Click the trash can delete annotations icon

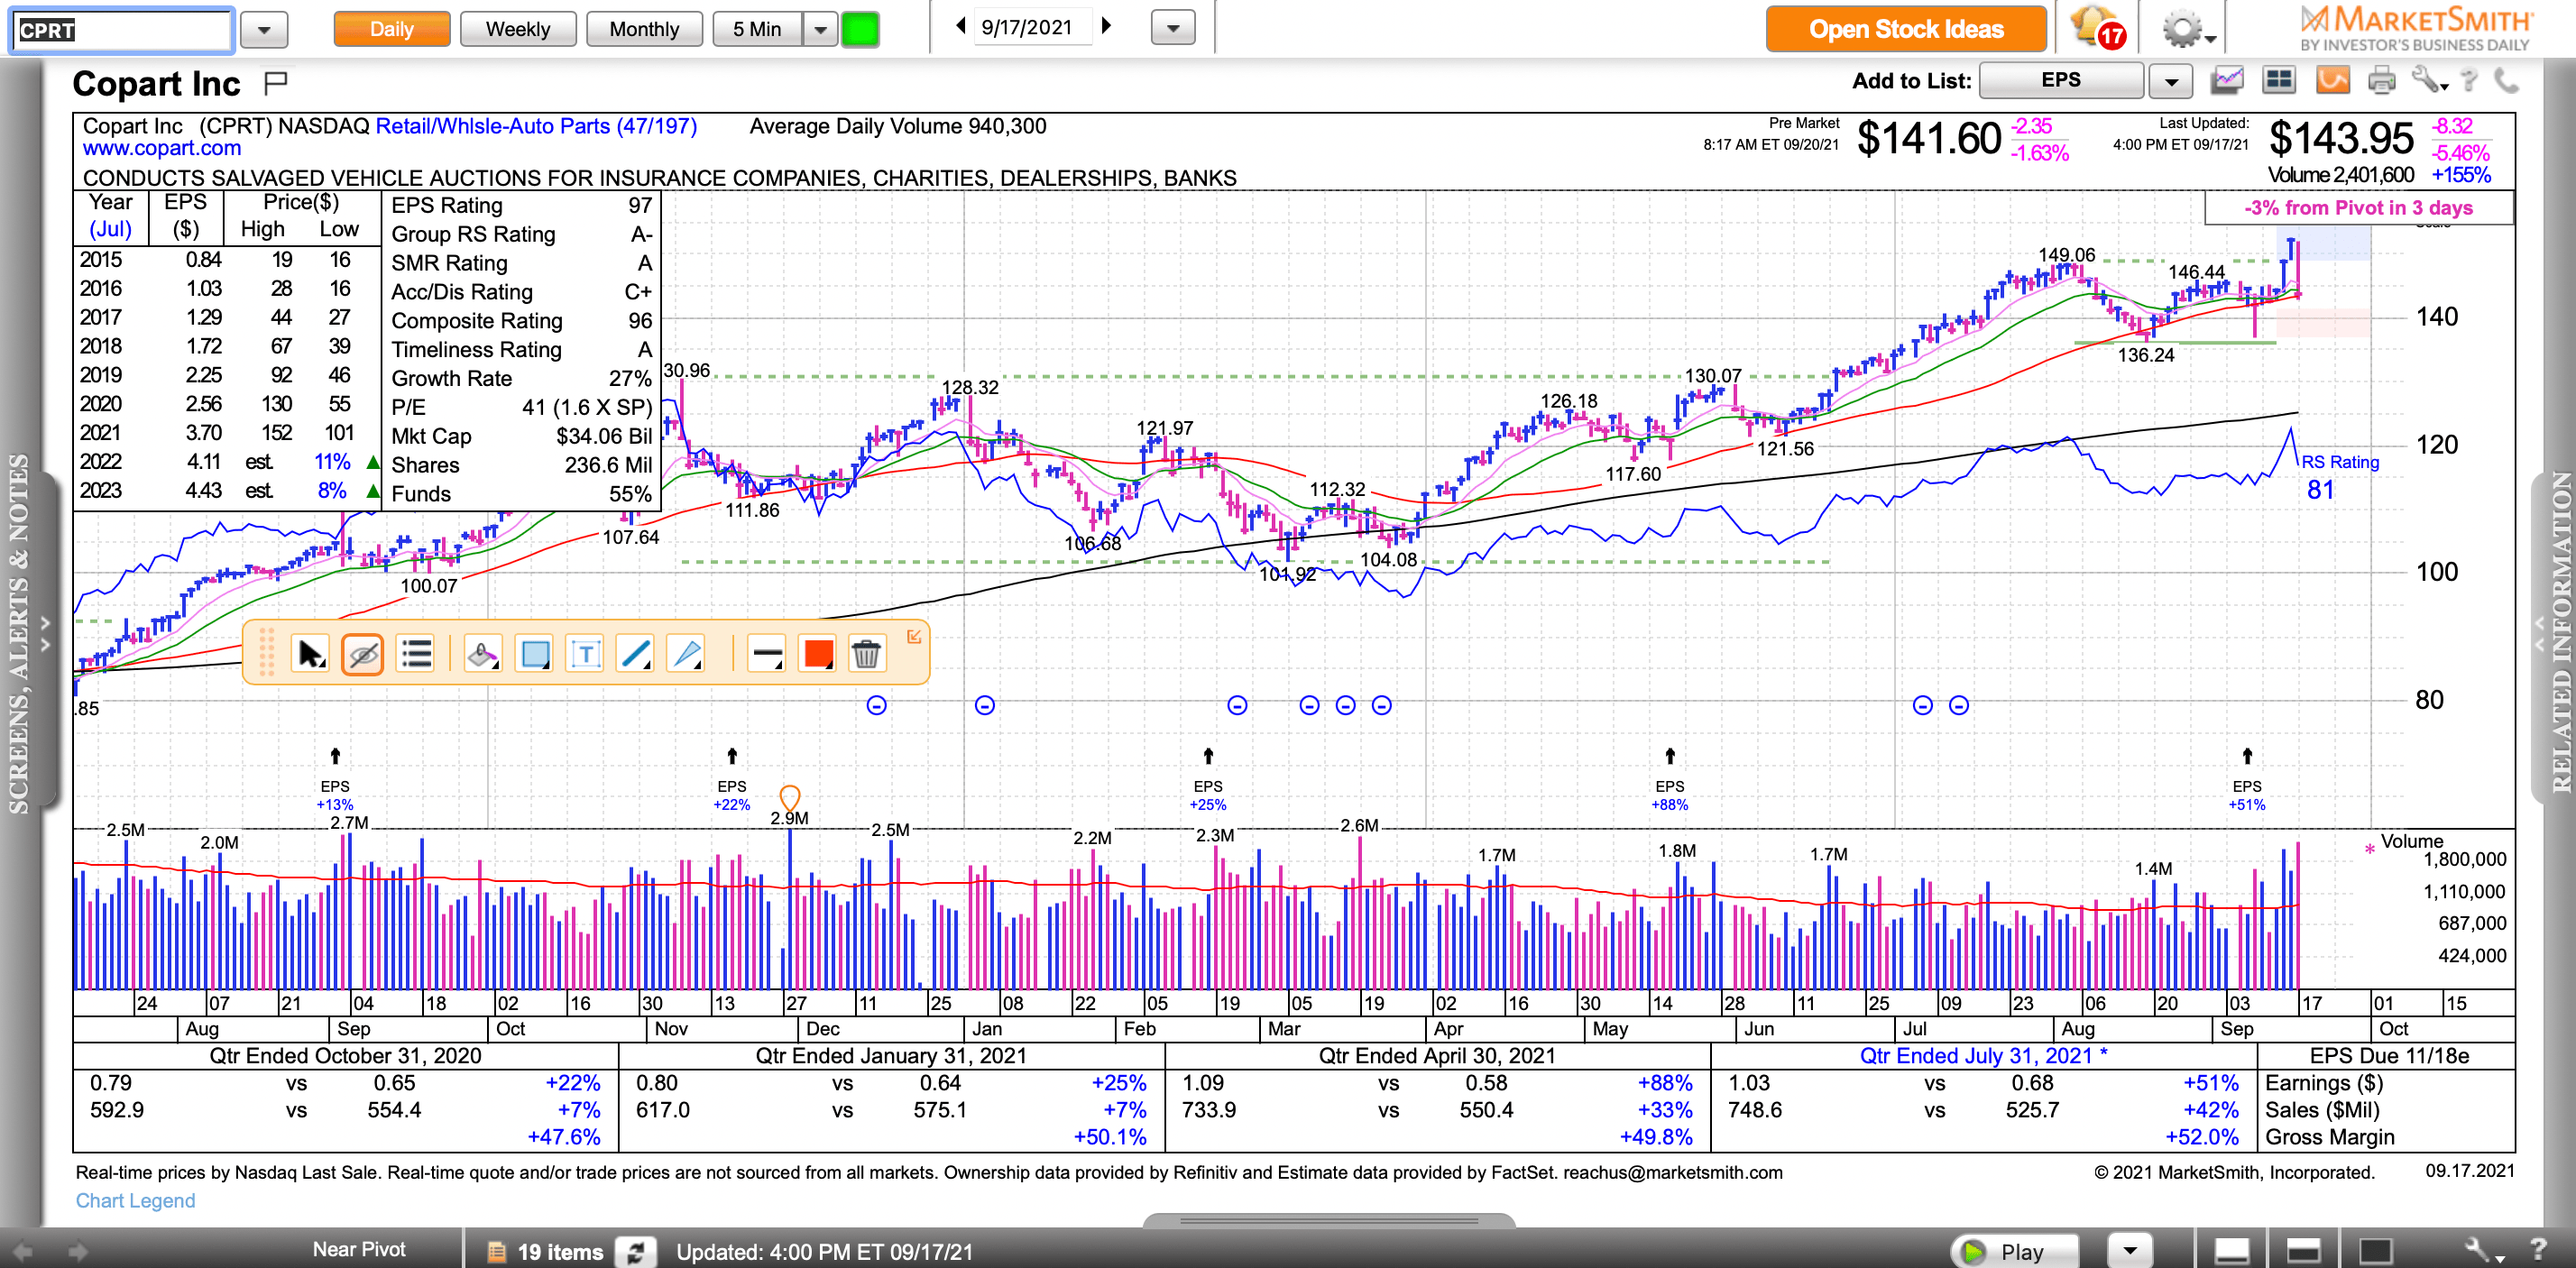click(x=866, y=655)
